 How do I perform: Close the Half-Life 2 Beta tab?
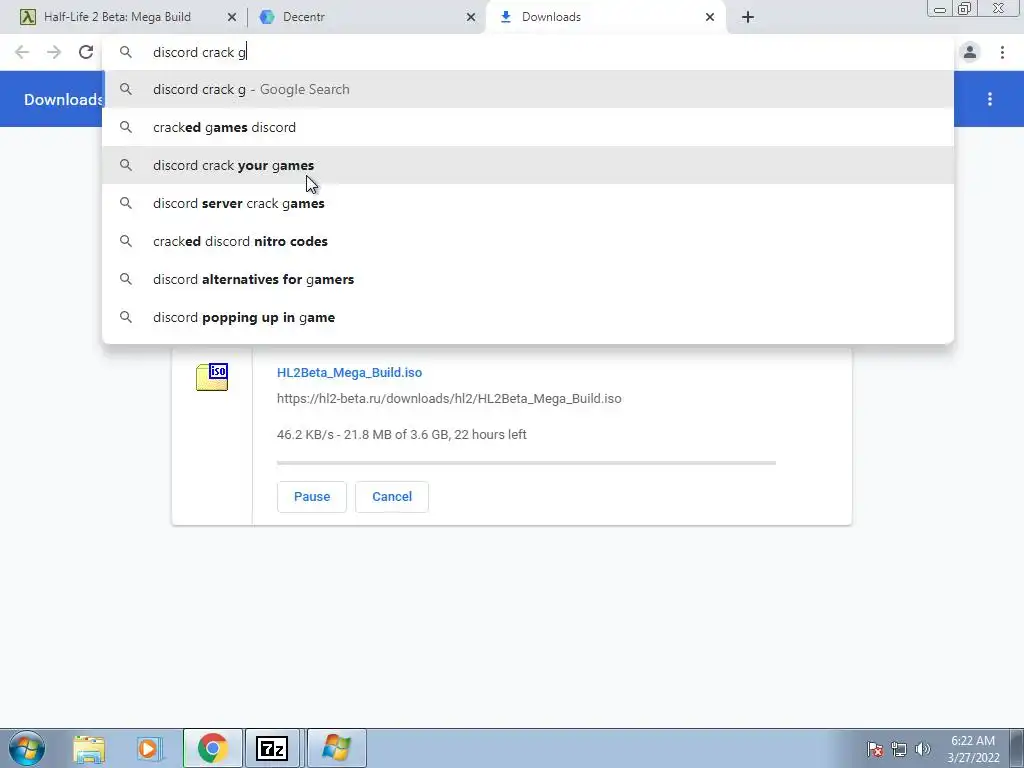[x=231, y=17]
